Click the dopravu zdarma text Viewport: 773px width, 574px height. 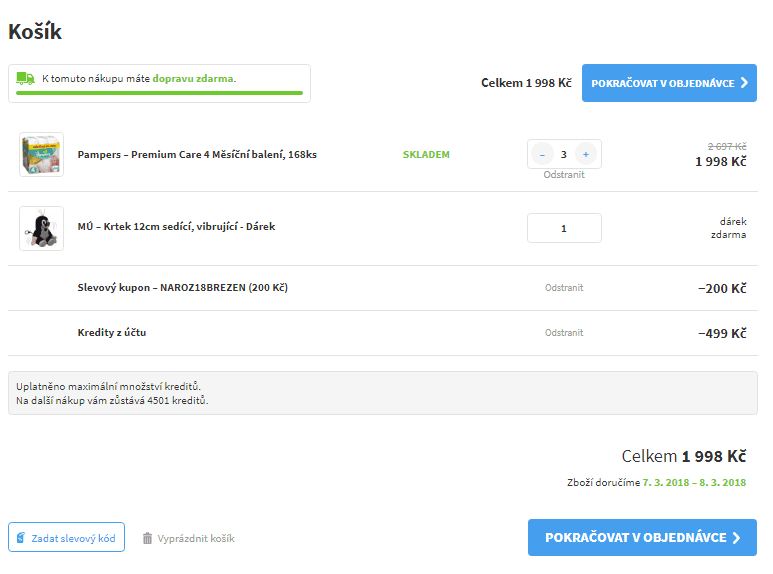[x=194, y=77]
